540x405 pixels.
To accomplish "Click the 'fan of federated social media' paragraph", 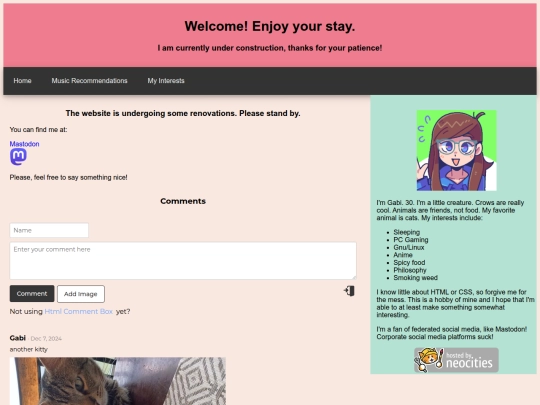I will click(x=452, y=333).
